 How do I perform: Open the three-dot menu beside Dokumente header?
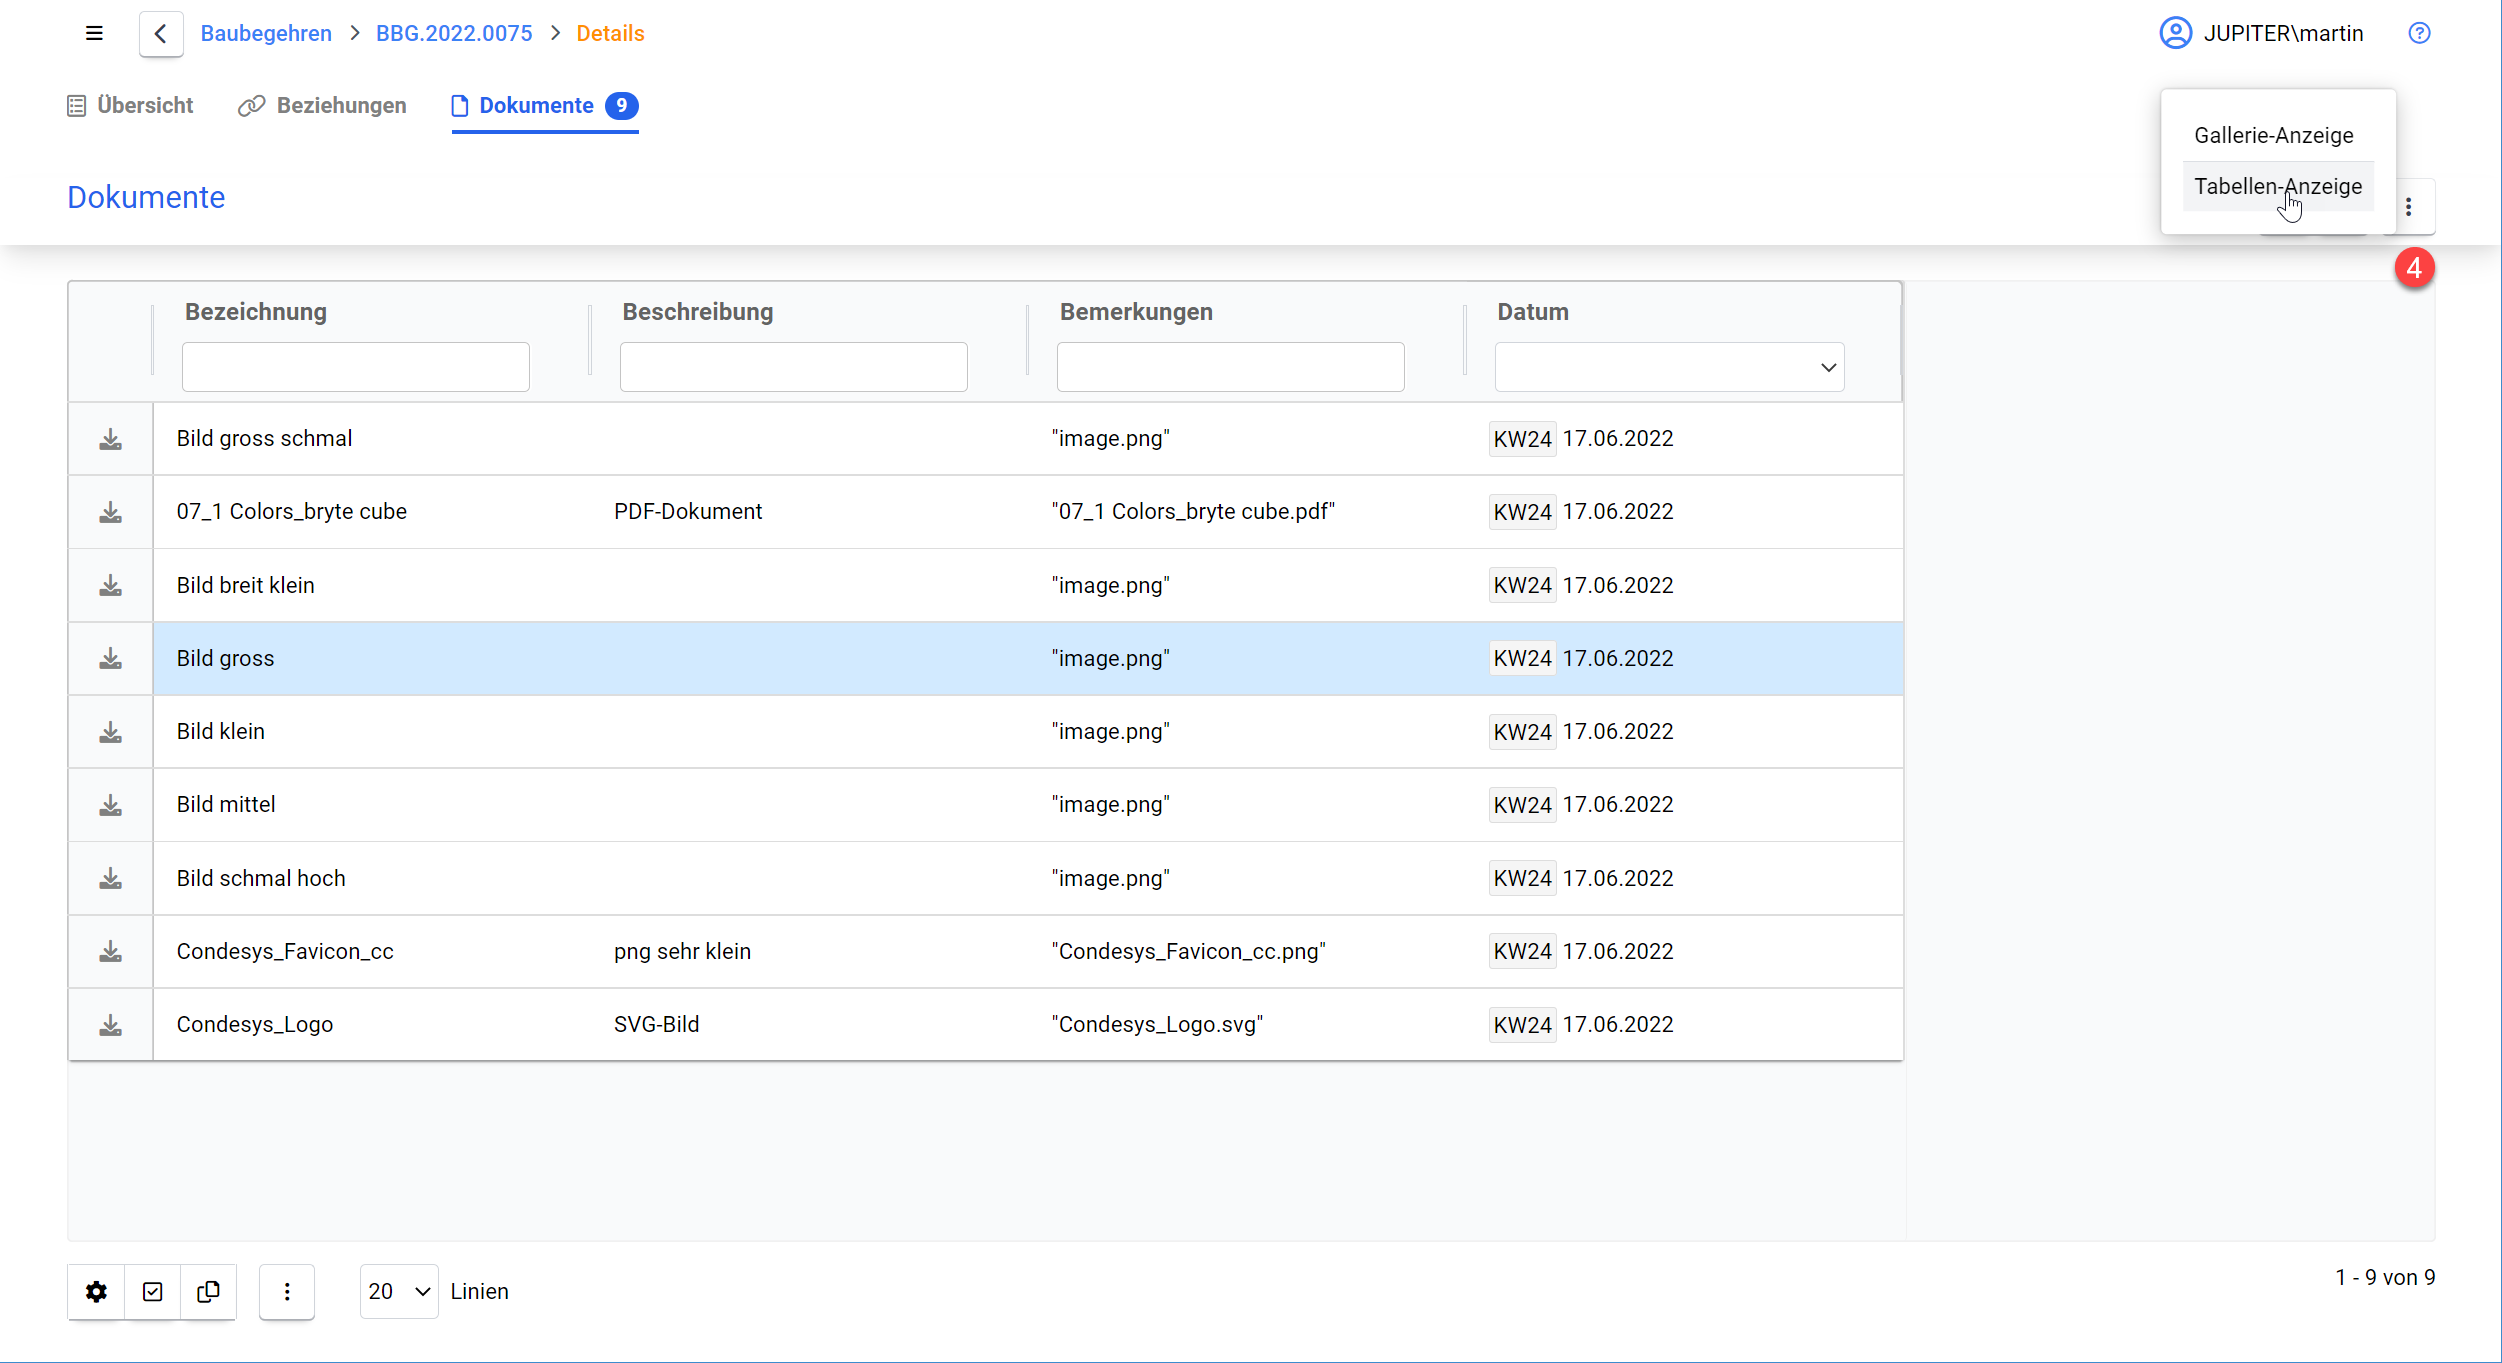[x=2409, y=207]
